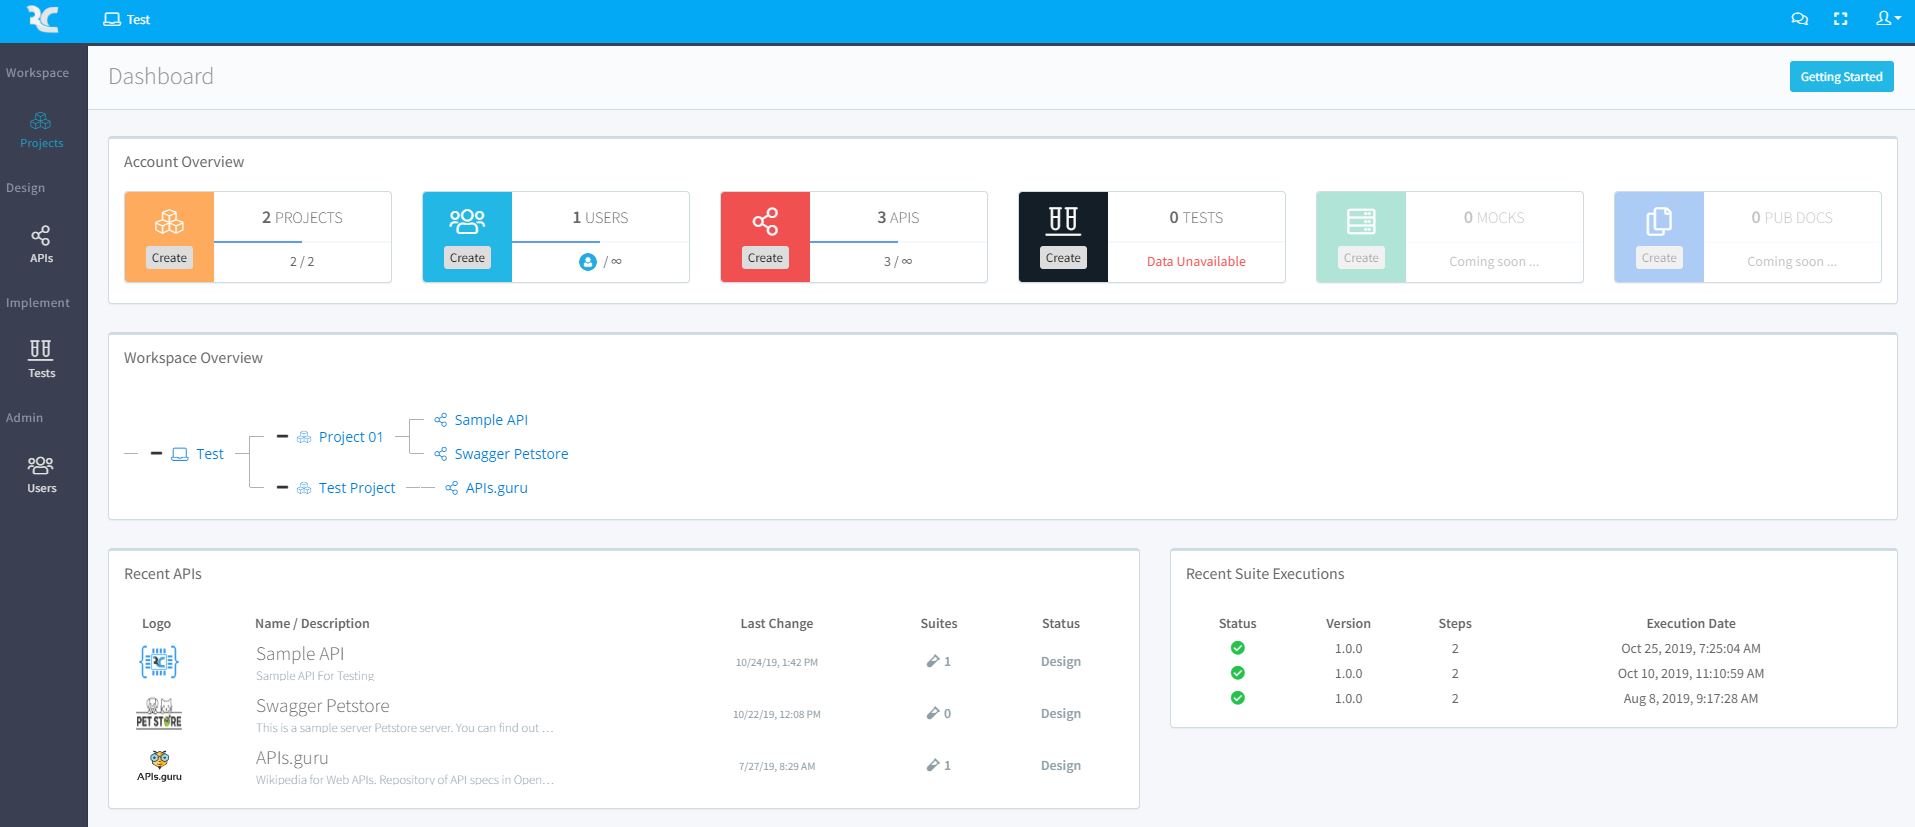Open the Oct 25 suite execution status icon
This screenshot has height=827, width=1915.
point(1237,648)
